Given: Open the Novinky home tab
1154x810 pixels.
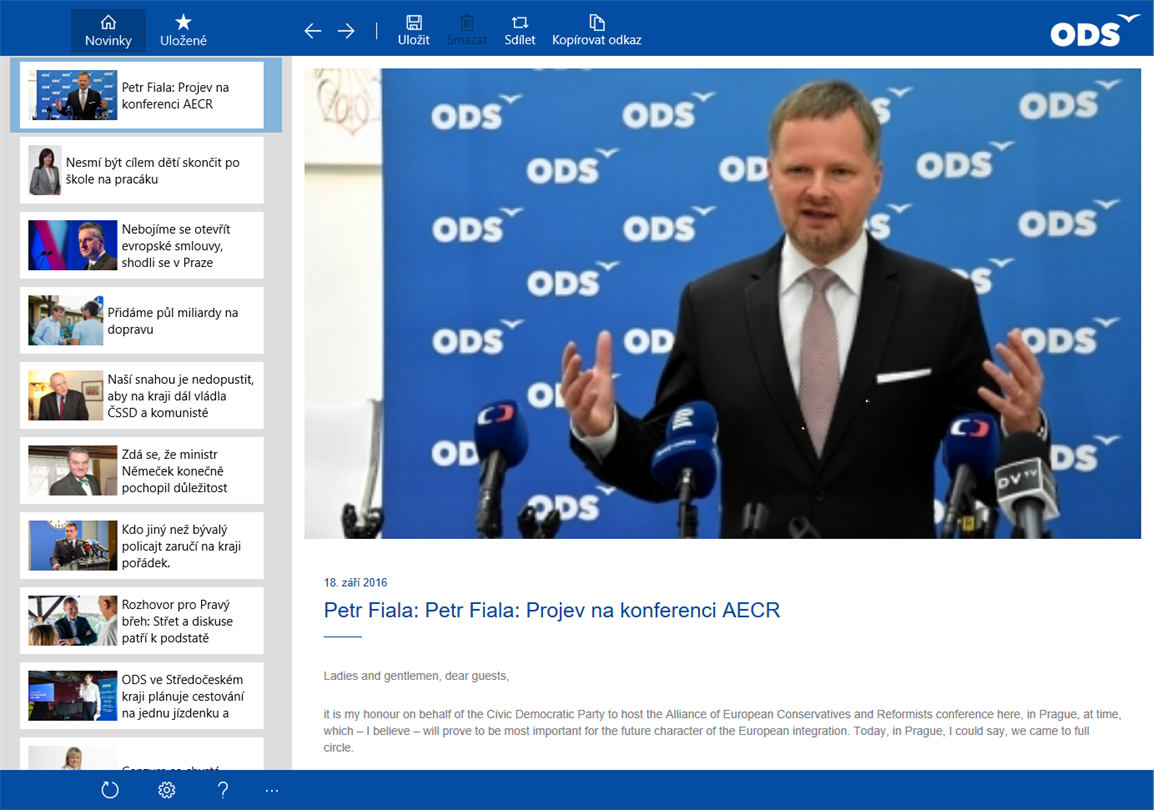Looking at the screenshot, I should (108, 31).
